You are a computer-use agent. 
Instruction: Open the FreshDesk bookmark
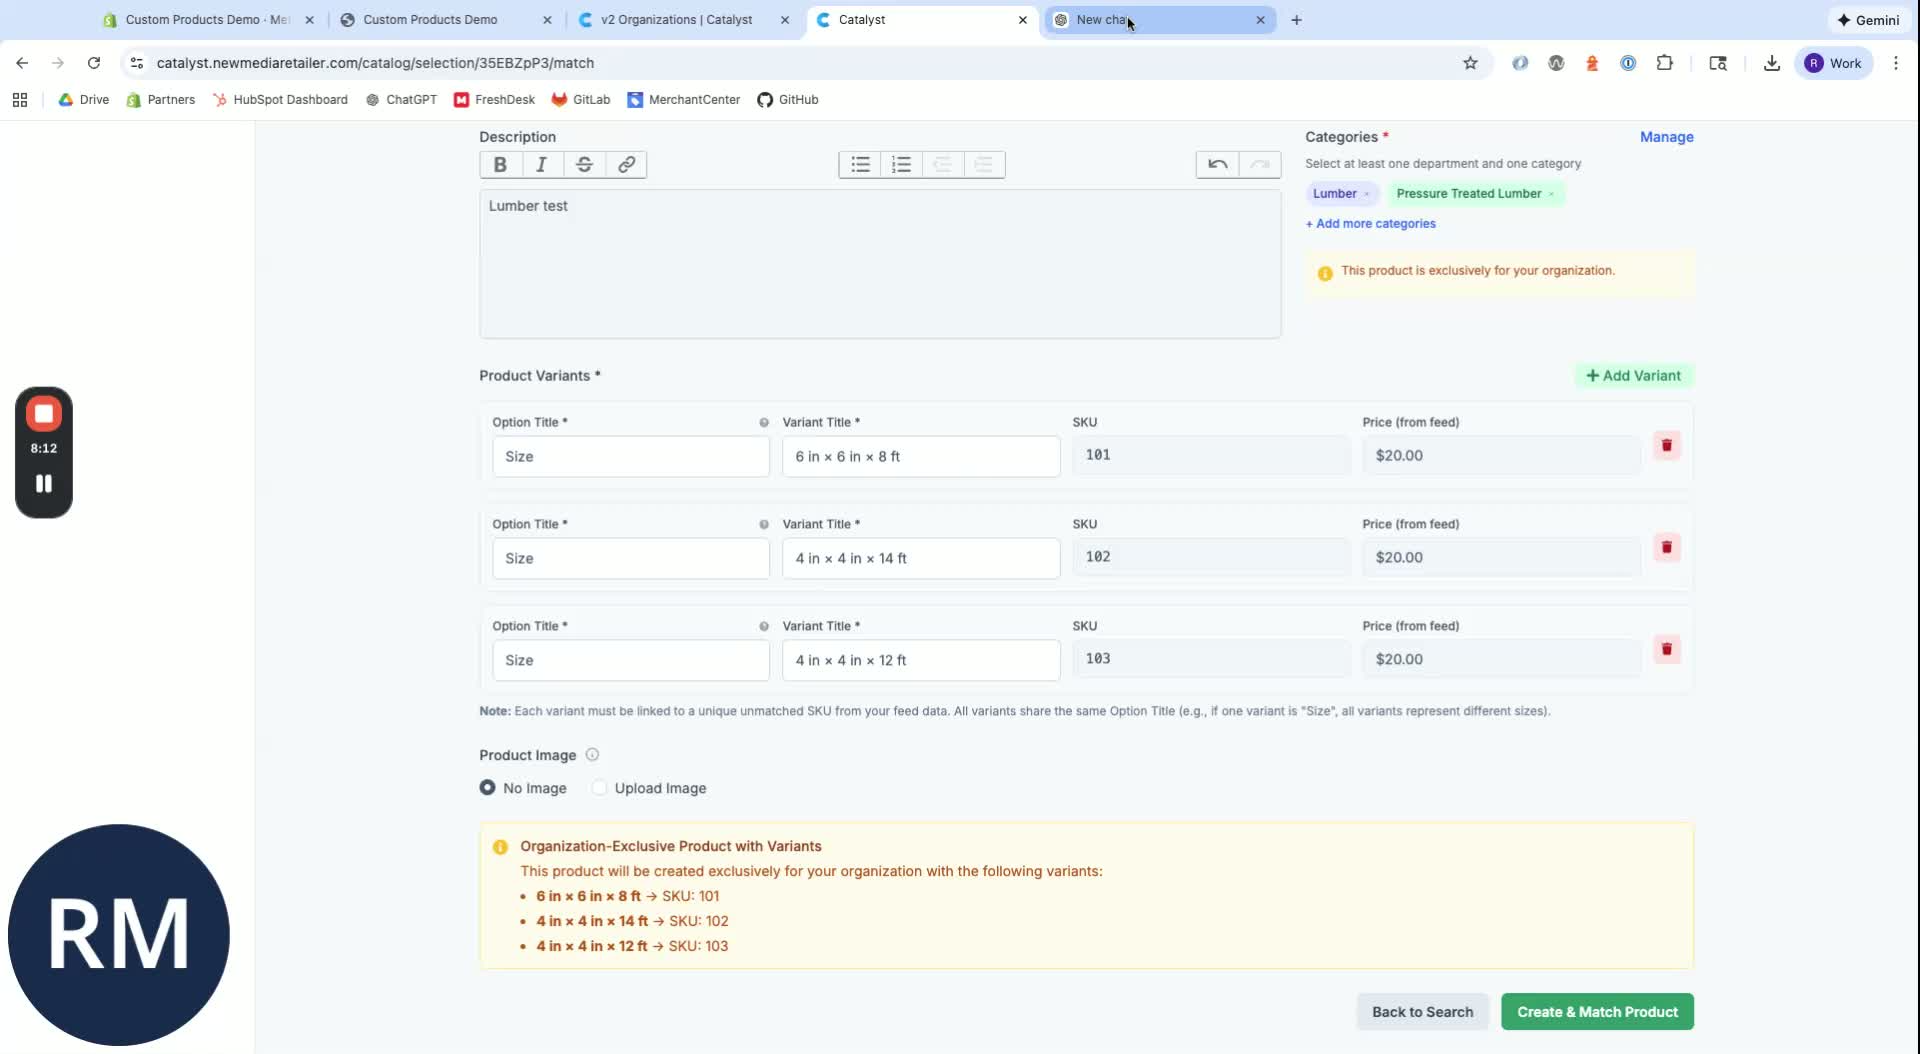pyautogui.click(x=495, y=100)
